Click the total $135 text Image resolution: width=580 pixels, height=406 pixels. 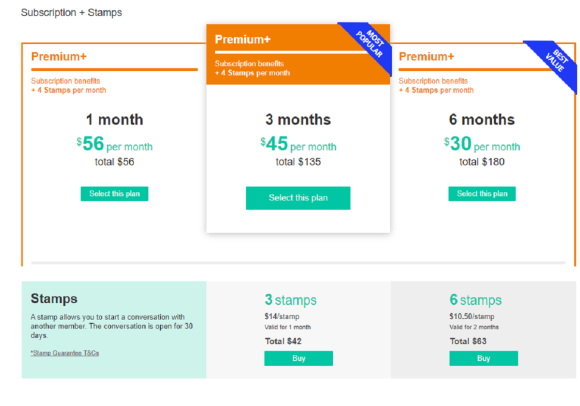(x=298, y=162)
